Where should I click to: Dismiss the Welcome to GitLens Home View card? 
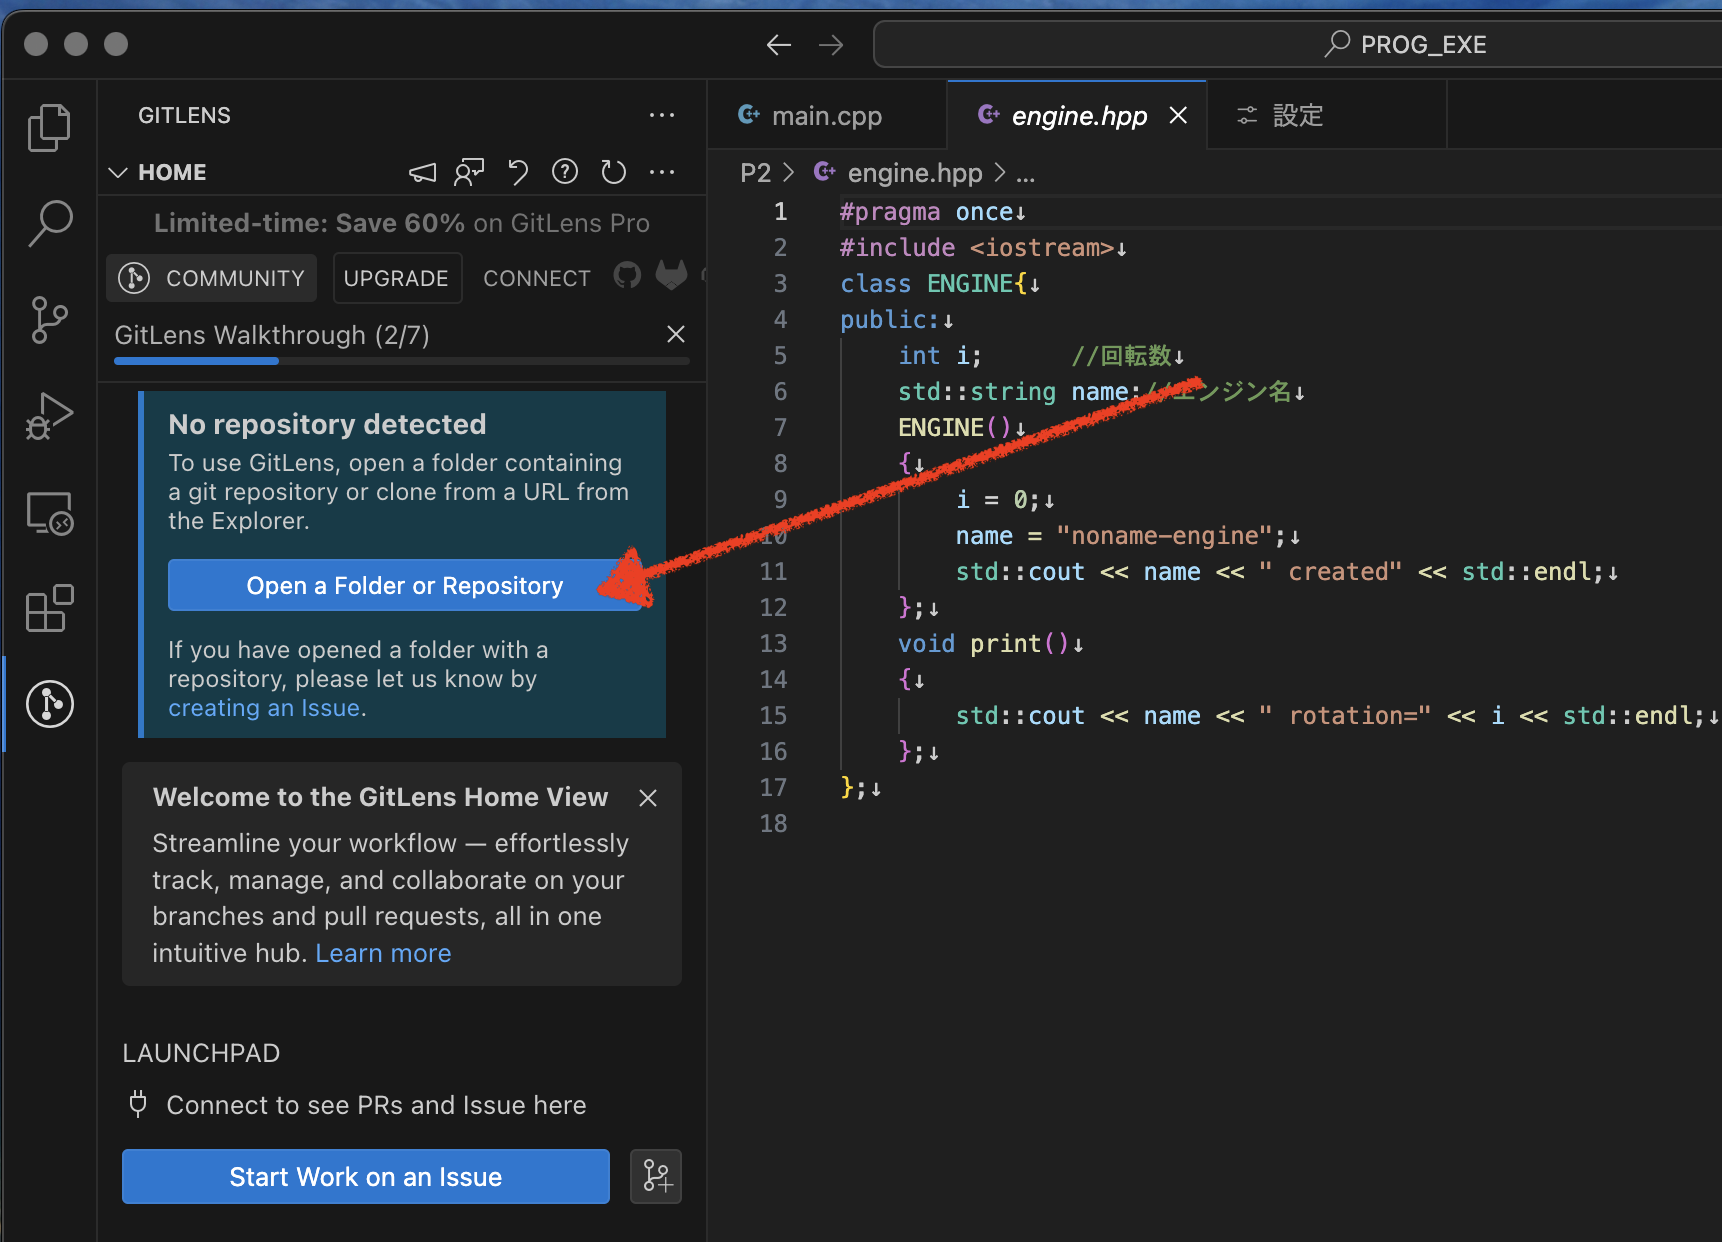coord(648,798)
